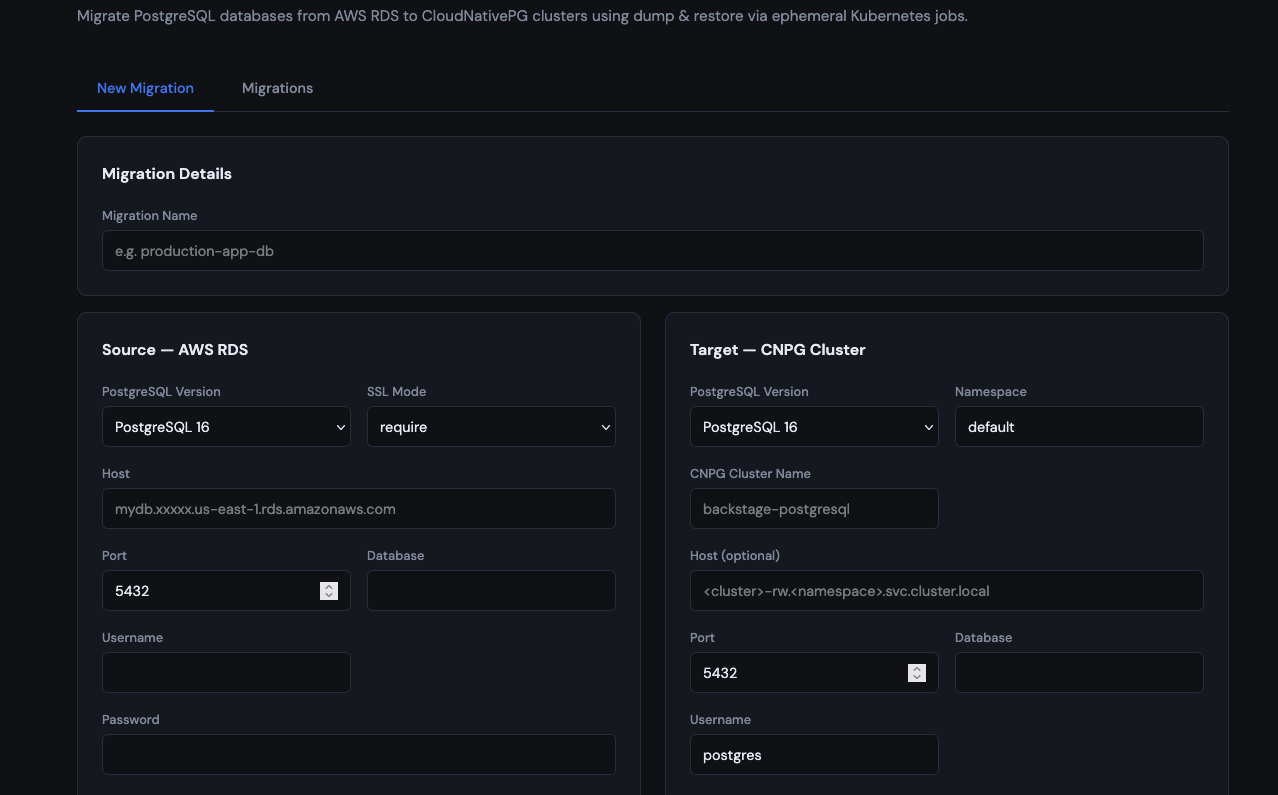Click the Migration Name label
The width and height of the screenshot is (1278, 795).
[x=150, y=216]
